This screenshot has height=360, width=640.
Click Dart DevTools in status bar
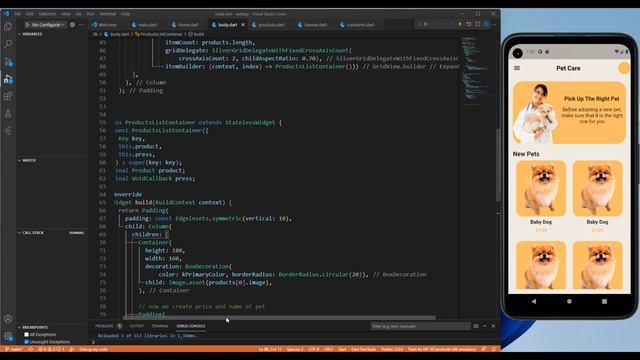click(364, 349)
